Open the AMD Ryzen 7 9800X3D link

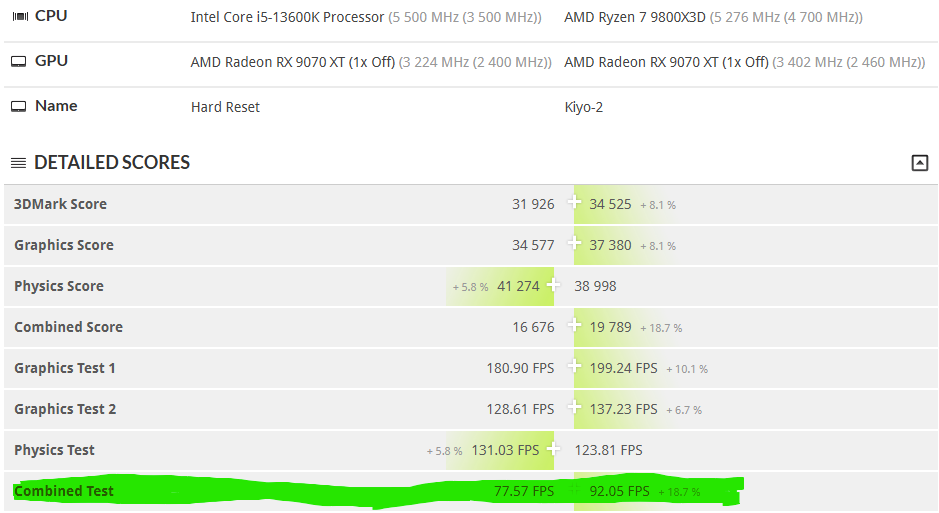(x=634, y=17)
